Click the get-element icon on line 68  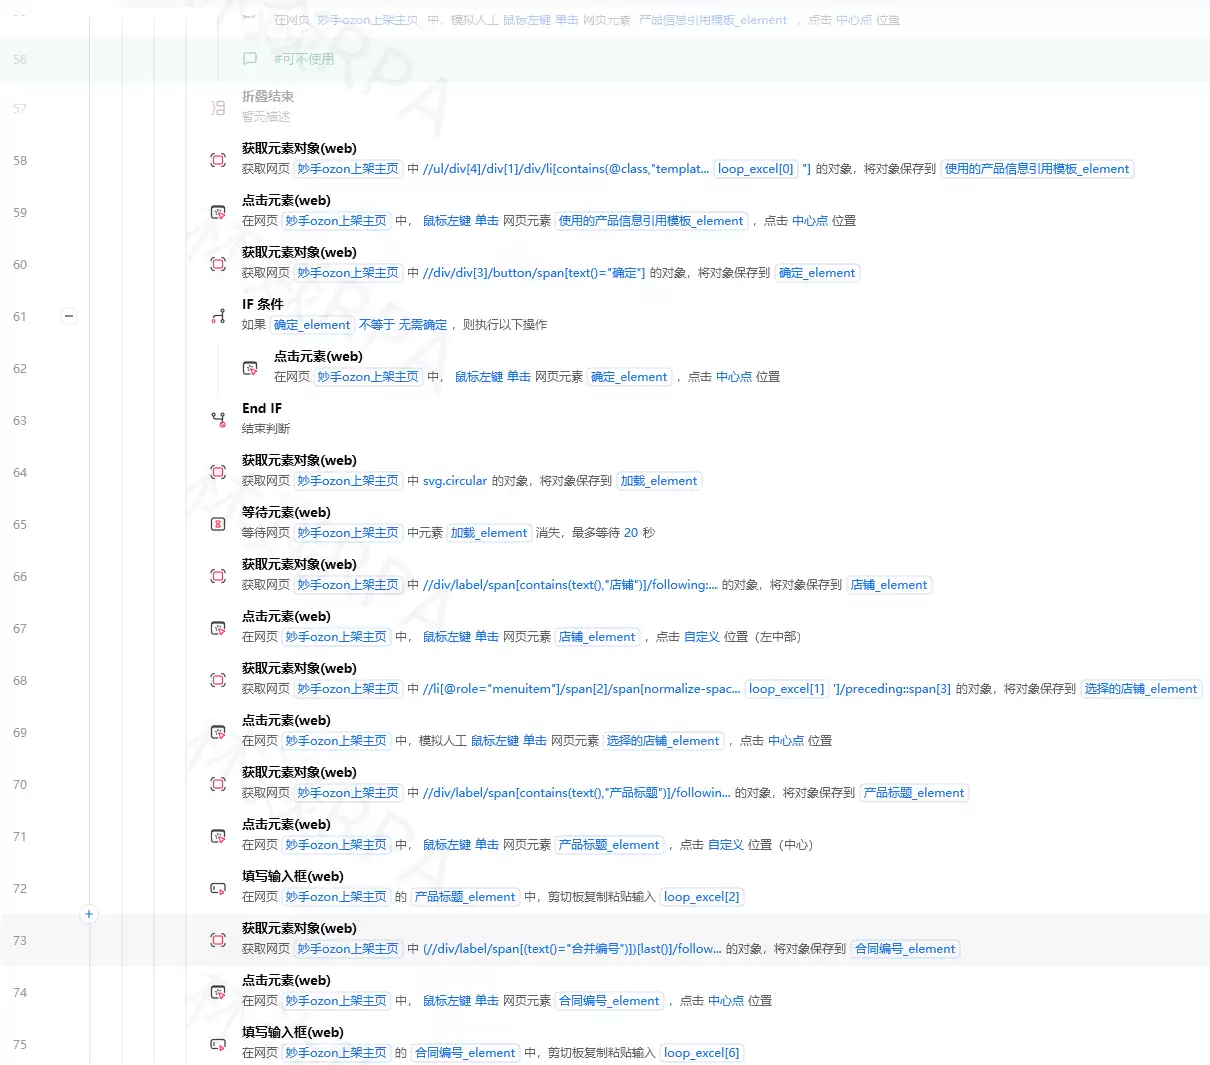coord(218,680)
